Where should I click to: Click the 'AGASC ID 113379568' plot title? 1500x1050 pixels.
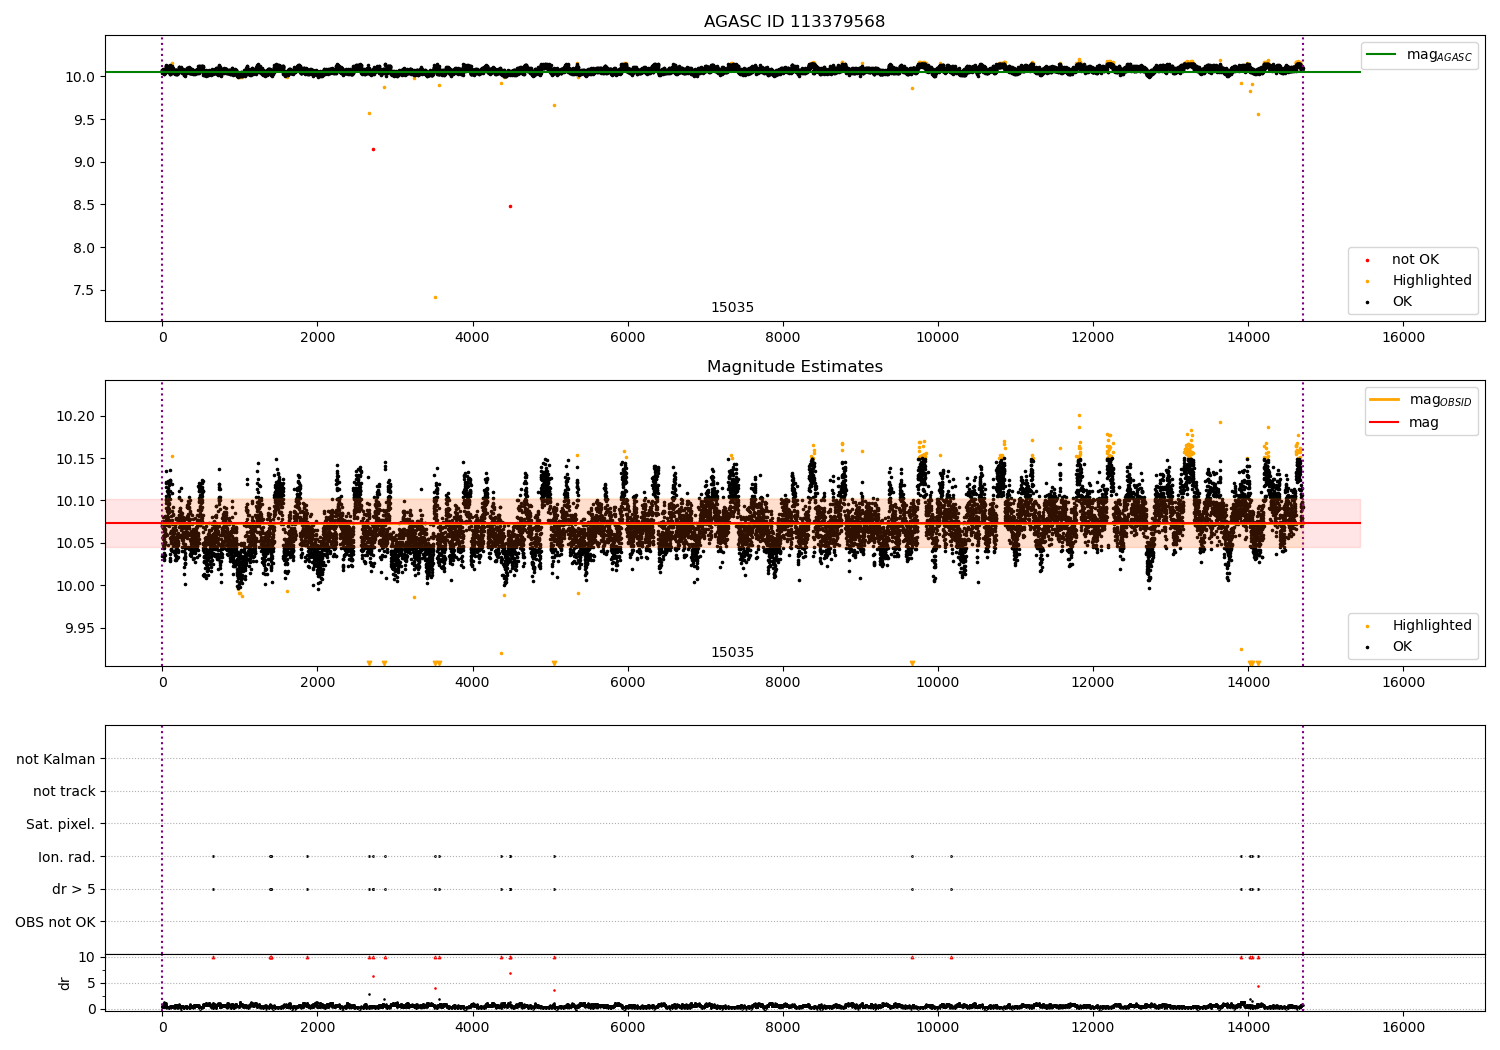pos(794,22)
